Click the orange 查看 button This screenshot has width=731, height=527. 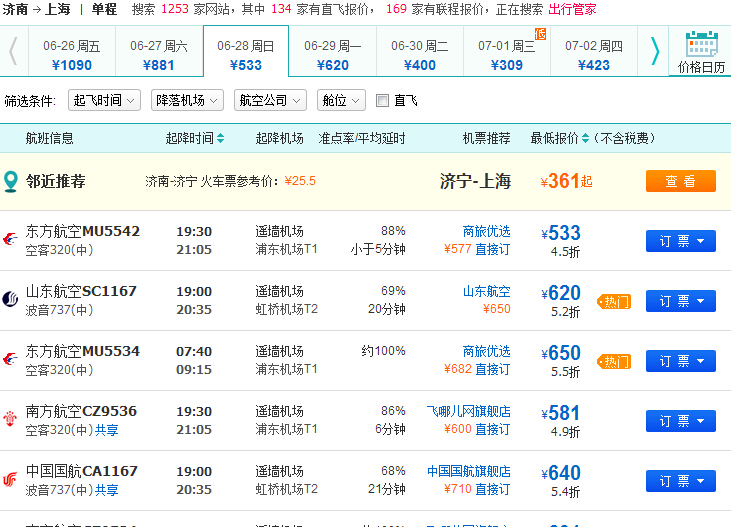(681, 181)
